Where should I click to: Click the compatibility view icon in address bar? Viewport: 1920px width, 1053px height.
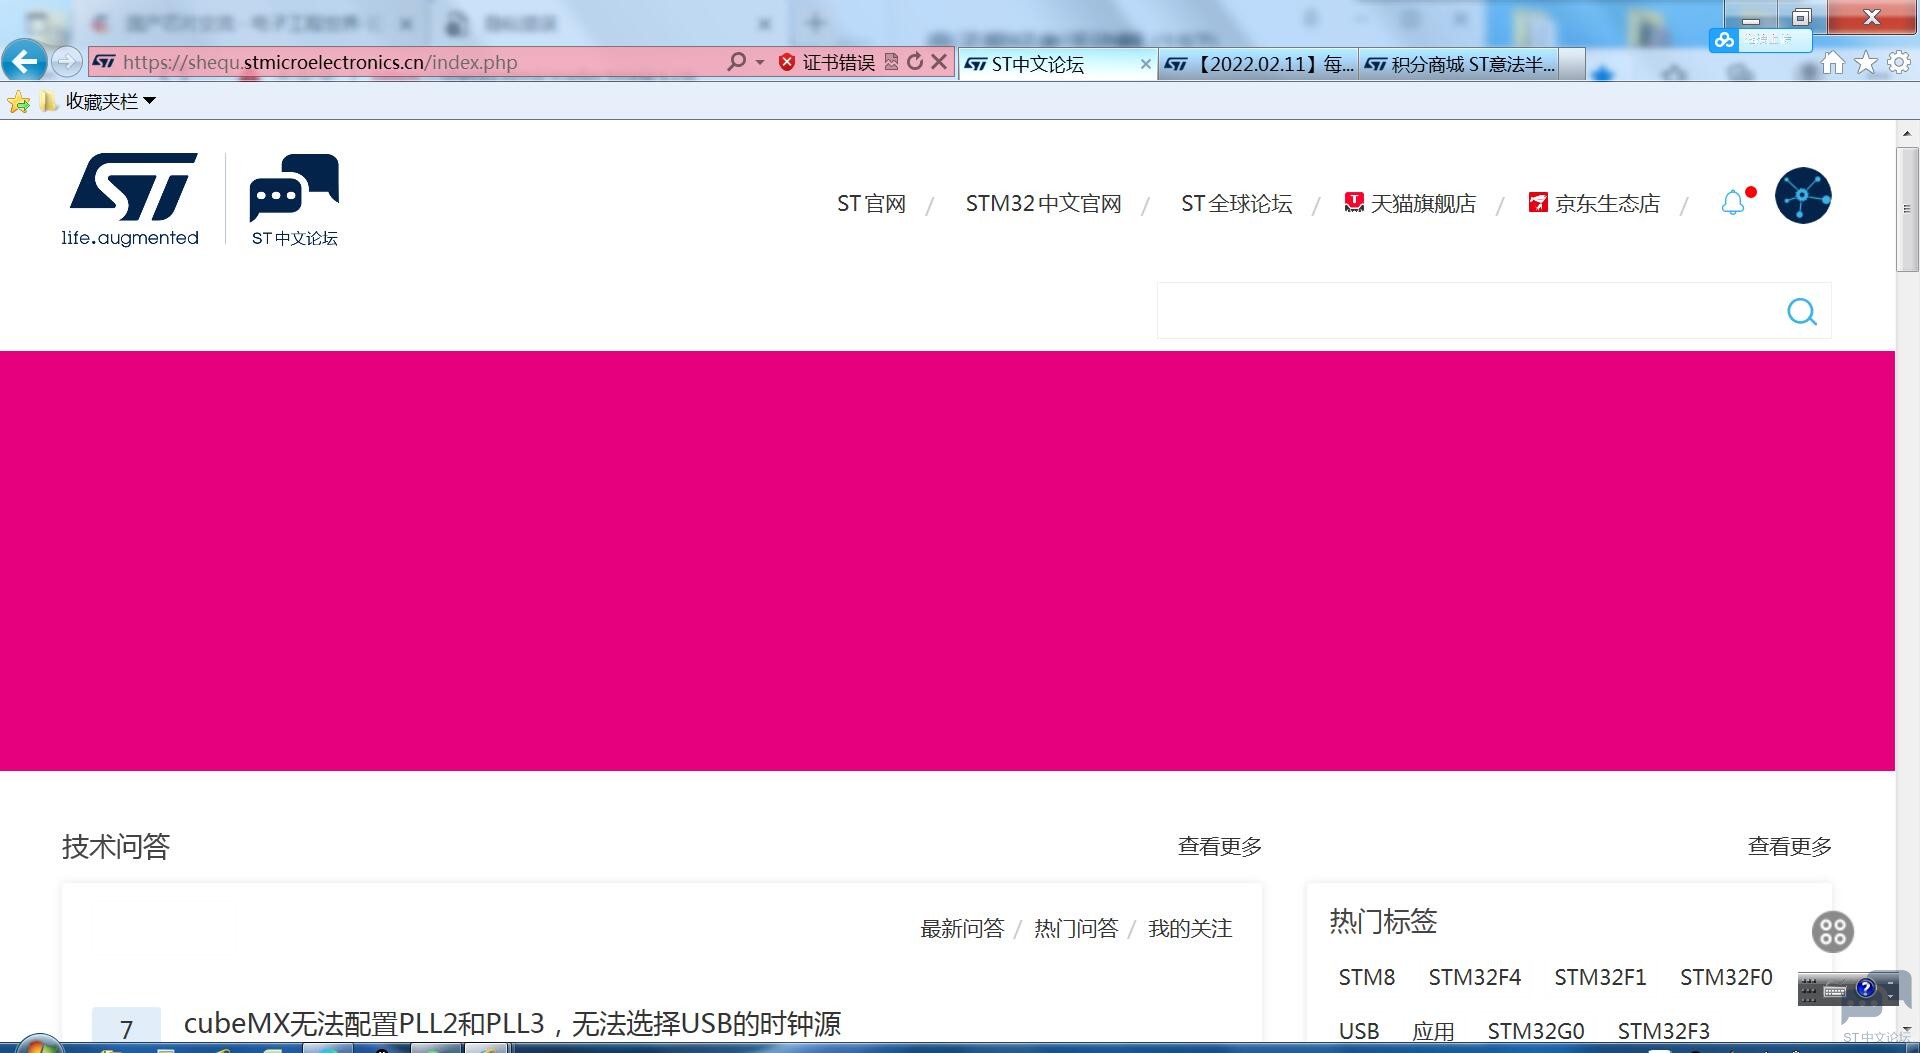point(892,62)
